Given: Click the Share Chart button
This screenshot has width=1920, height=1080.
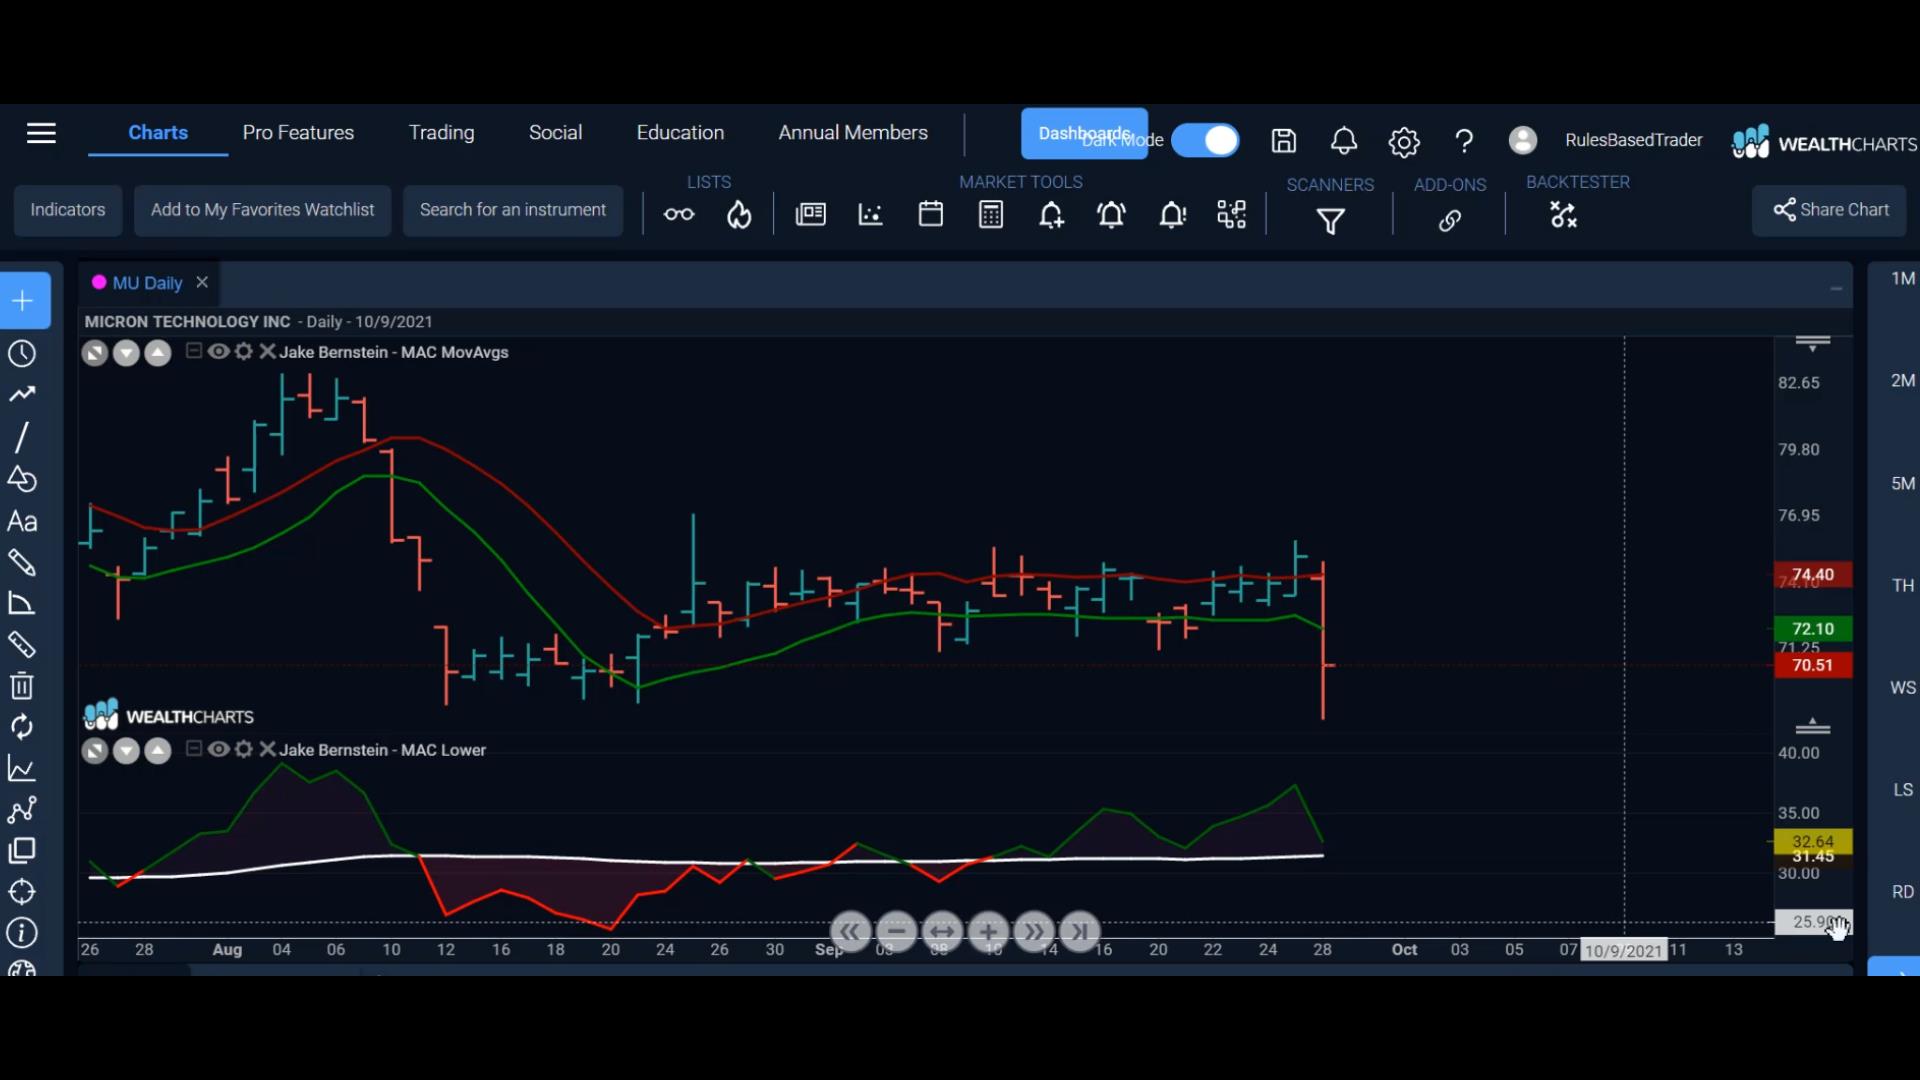Looking at the screenshot, I should coord(1830,210).
